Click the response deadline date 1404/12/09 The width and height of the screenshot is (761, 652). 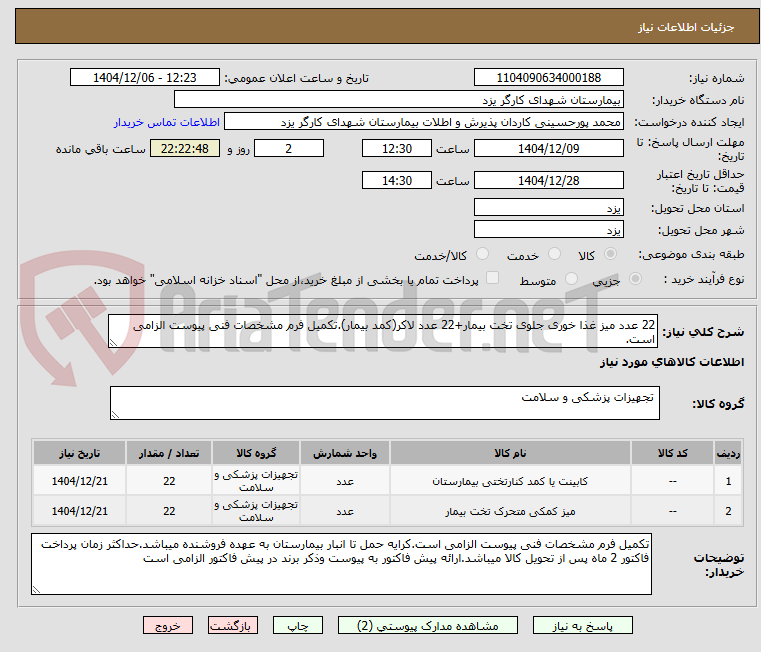[548, 149]
